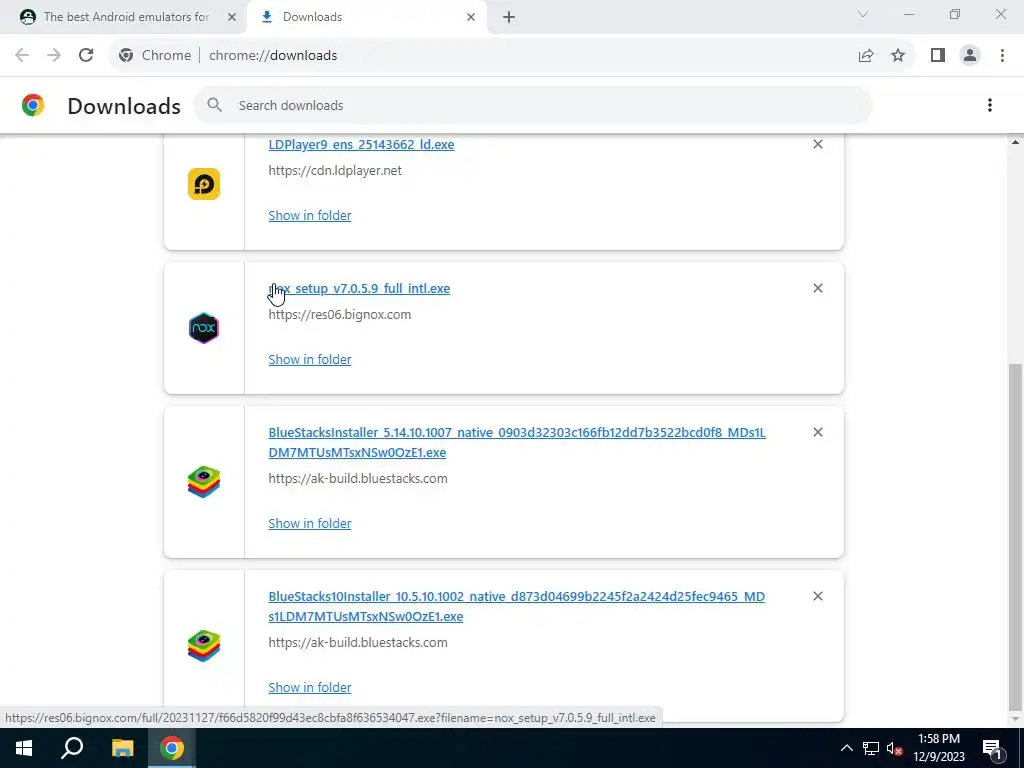The image size is (1024, 768).
Task: Remove BlueStacks10Installer download from list
Action: tap(818, 596)
